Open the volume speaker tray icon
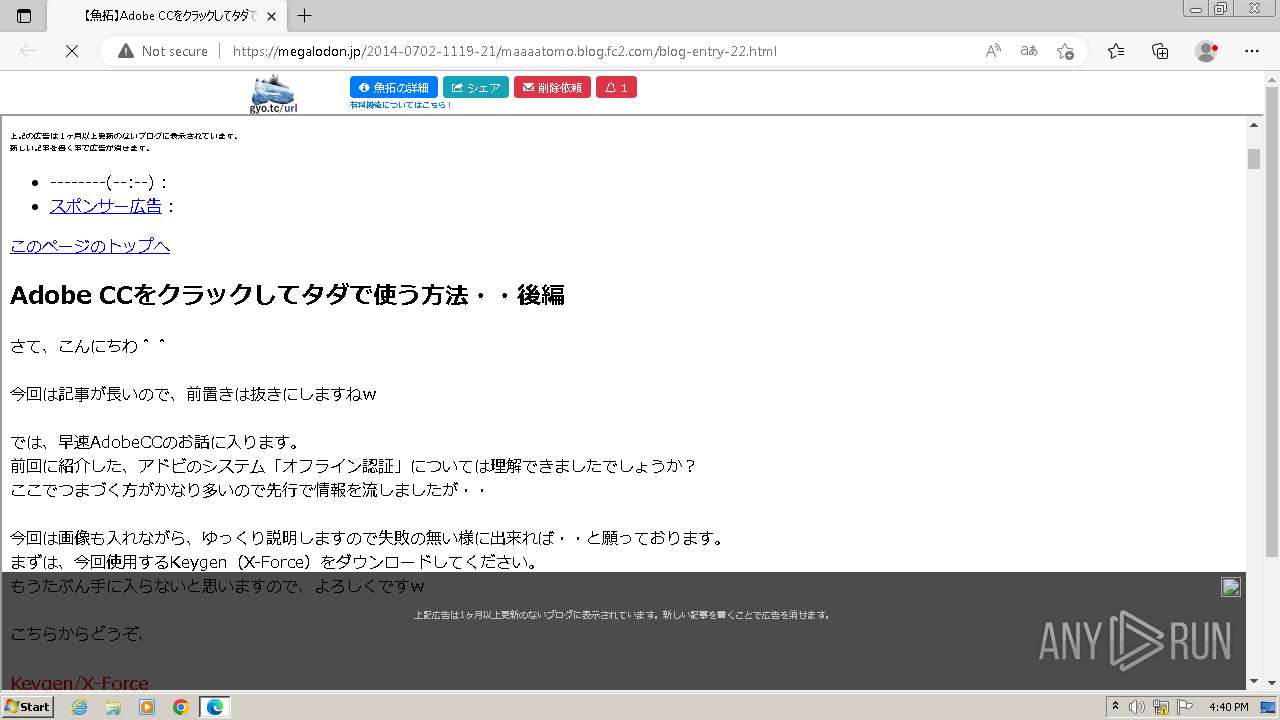This screenshot has height=720, width=1280. 1137,707
